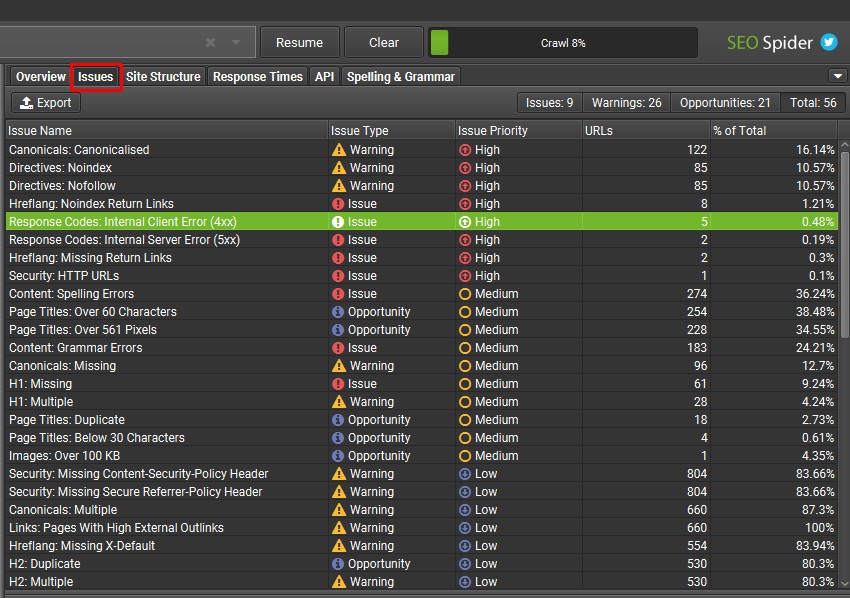This screenshot has height=598, width=850.
Task: Filter by Opportunities: 21 counter
Action: coord(725,102)
